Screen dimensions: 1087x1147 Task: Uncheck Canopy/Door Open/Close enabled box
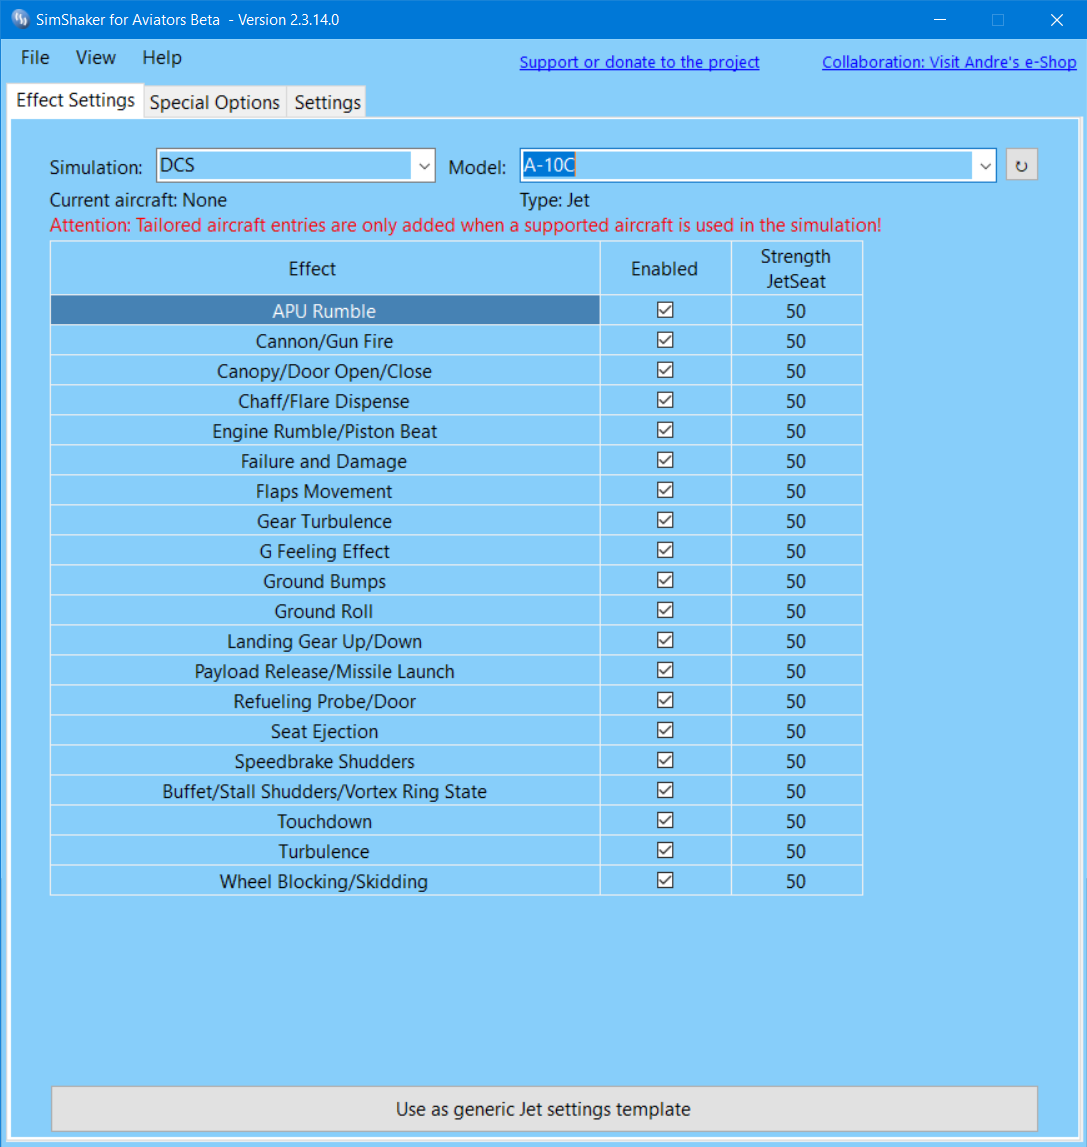pos(665,370)
